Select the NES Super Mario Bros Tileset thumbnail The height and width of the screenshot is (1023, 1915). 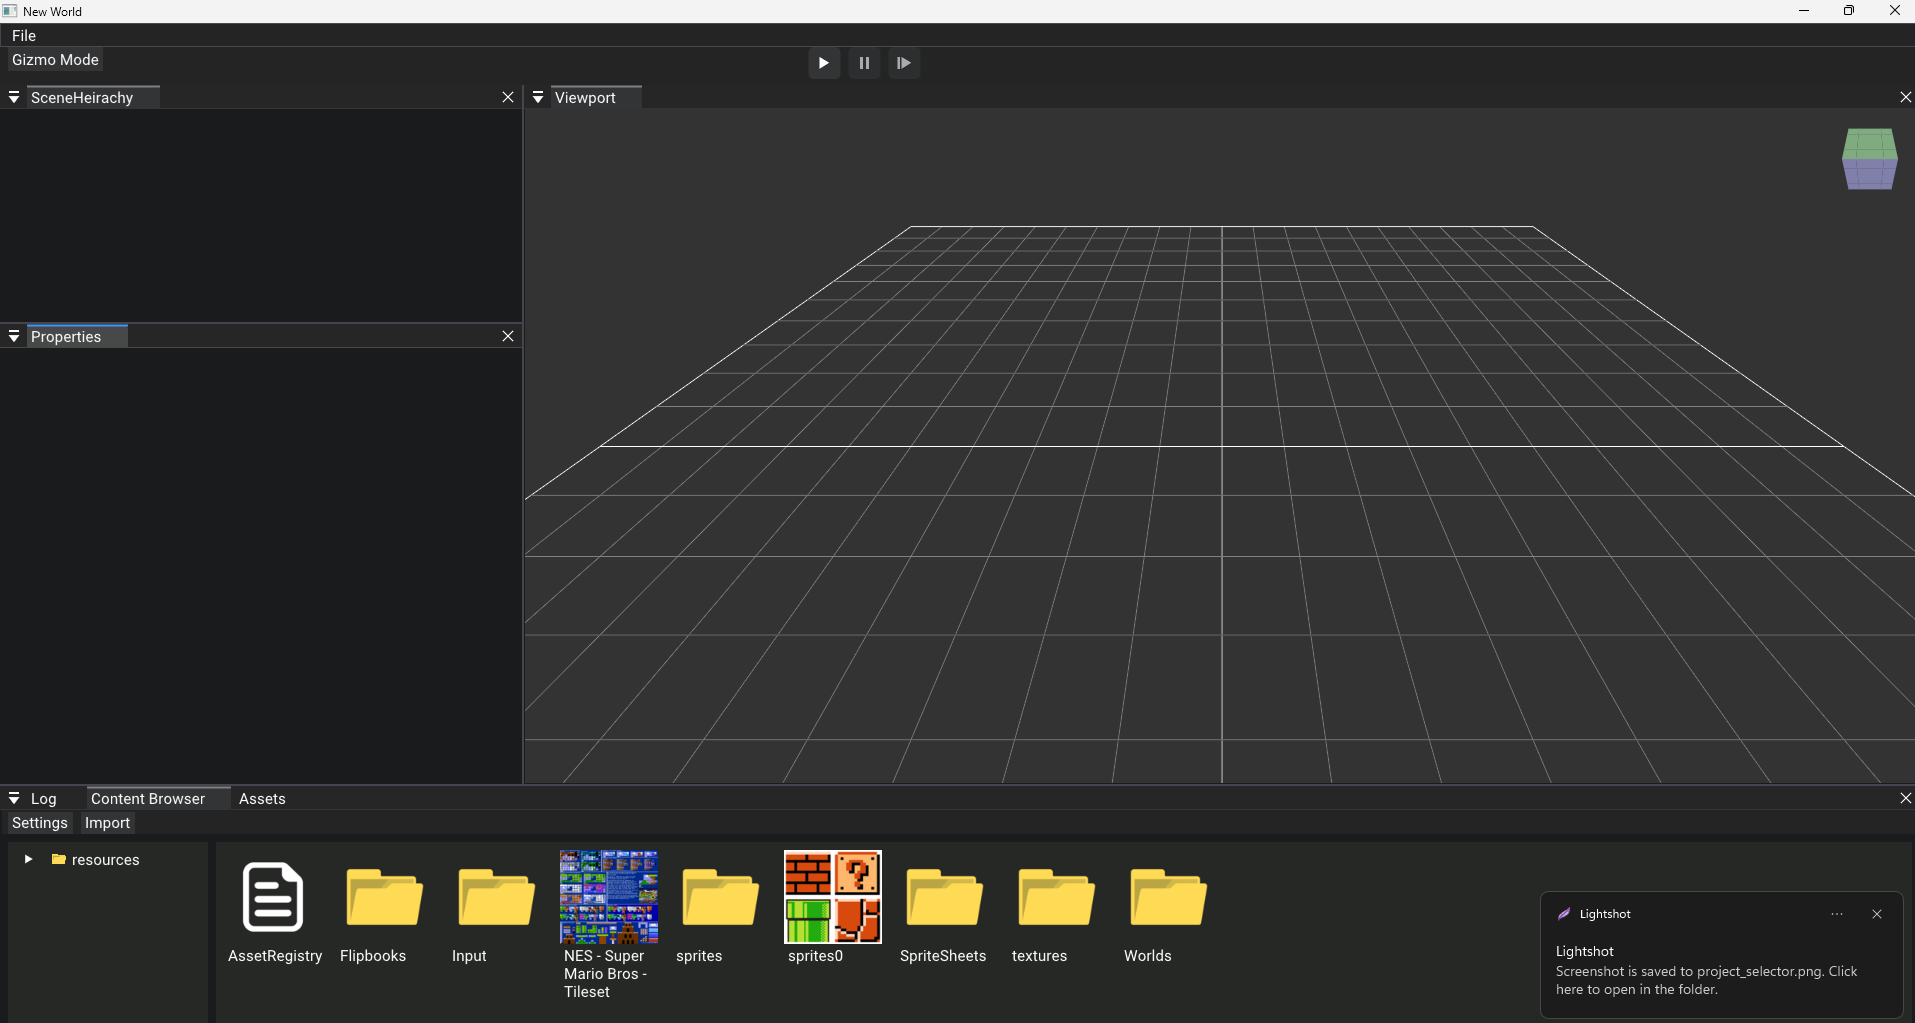pos(608,897)
